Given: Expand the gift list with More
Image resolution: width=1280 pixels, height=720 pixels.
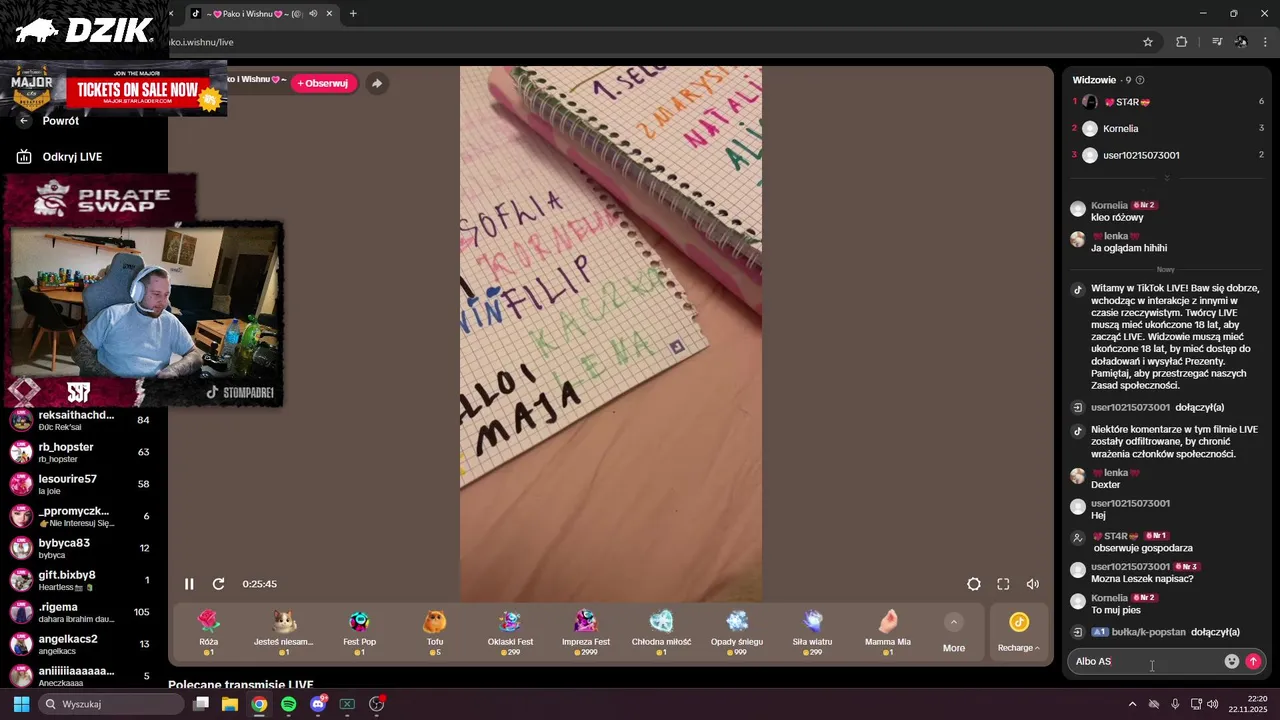Looking at the screenshot, I should point(954,634).
